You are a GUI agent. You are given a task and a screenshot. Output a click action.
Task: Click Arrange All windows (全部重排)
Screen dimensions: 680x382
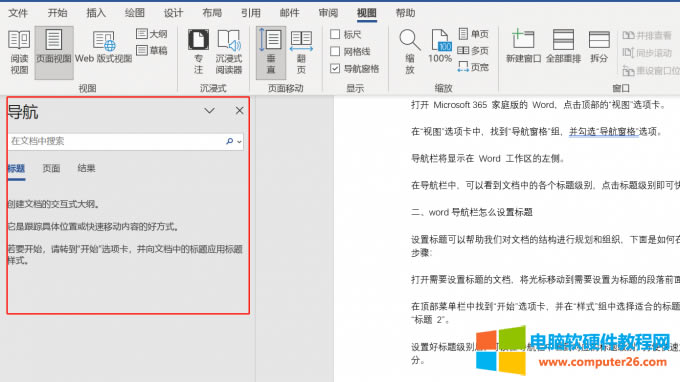click(563, 46)
